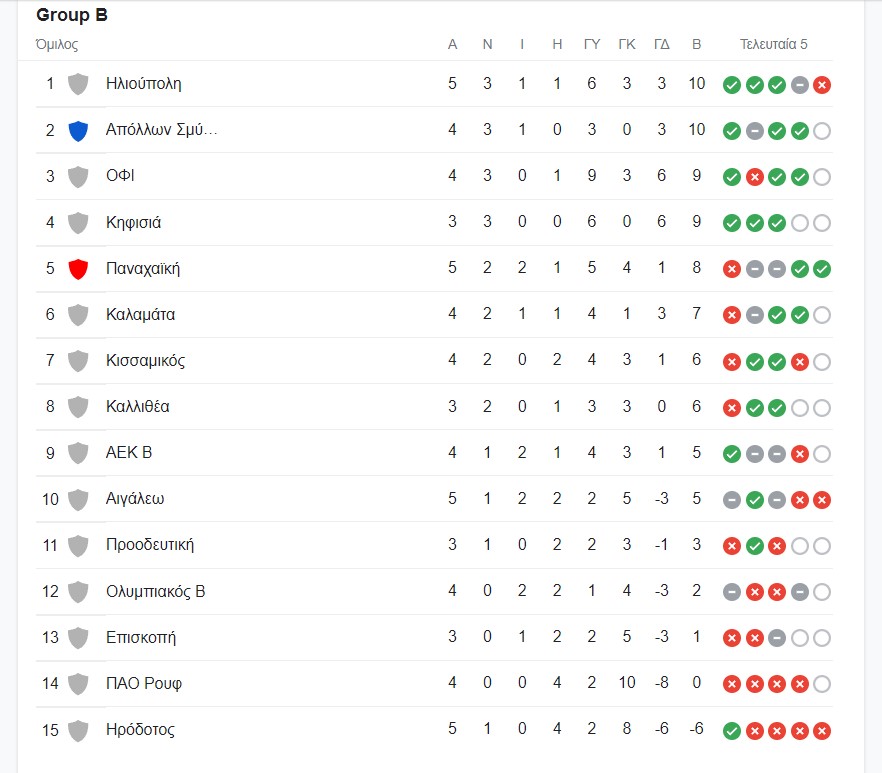The width and height of the screenshot is (882, 773).
Task: Click the shield icon beside Καλαμάτα
Action: coord(78,314)
